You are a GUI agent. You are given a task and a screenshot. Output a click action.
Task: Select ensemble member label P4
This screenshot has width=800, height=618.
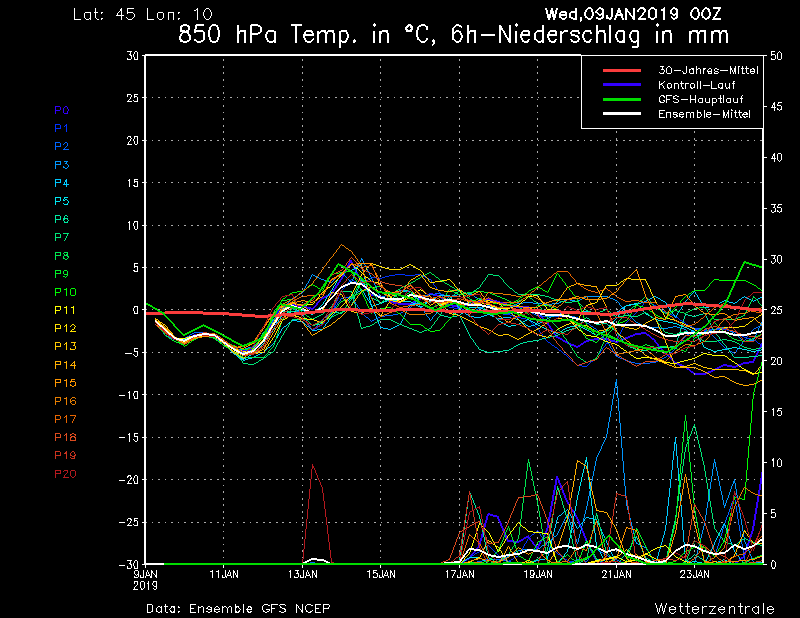point(62,183)
